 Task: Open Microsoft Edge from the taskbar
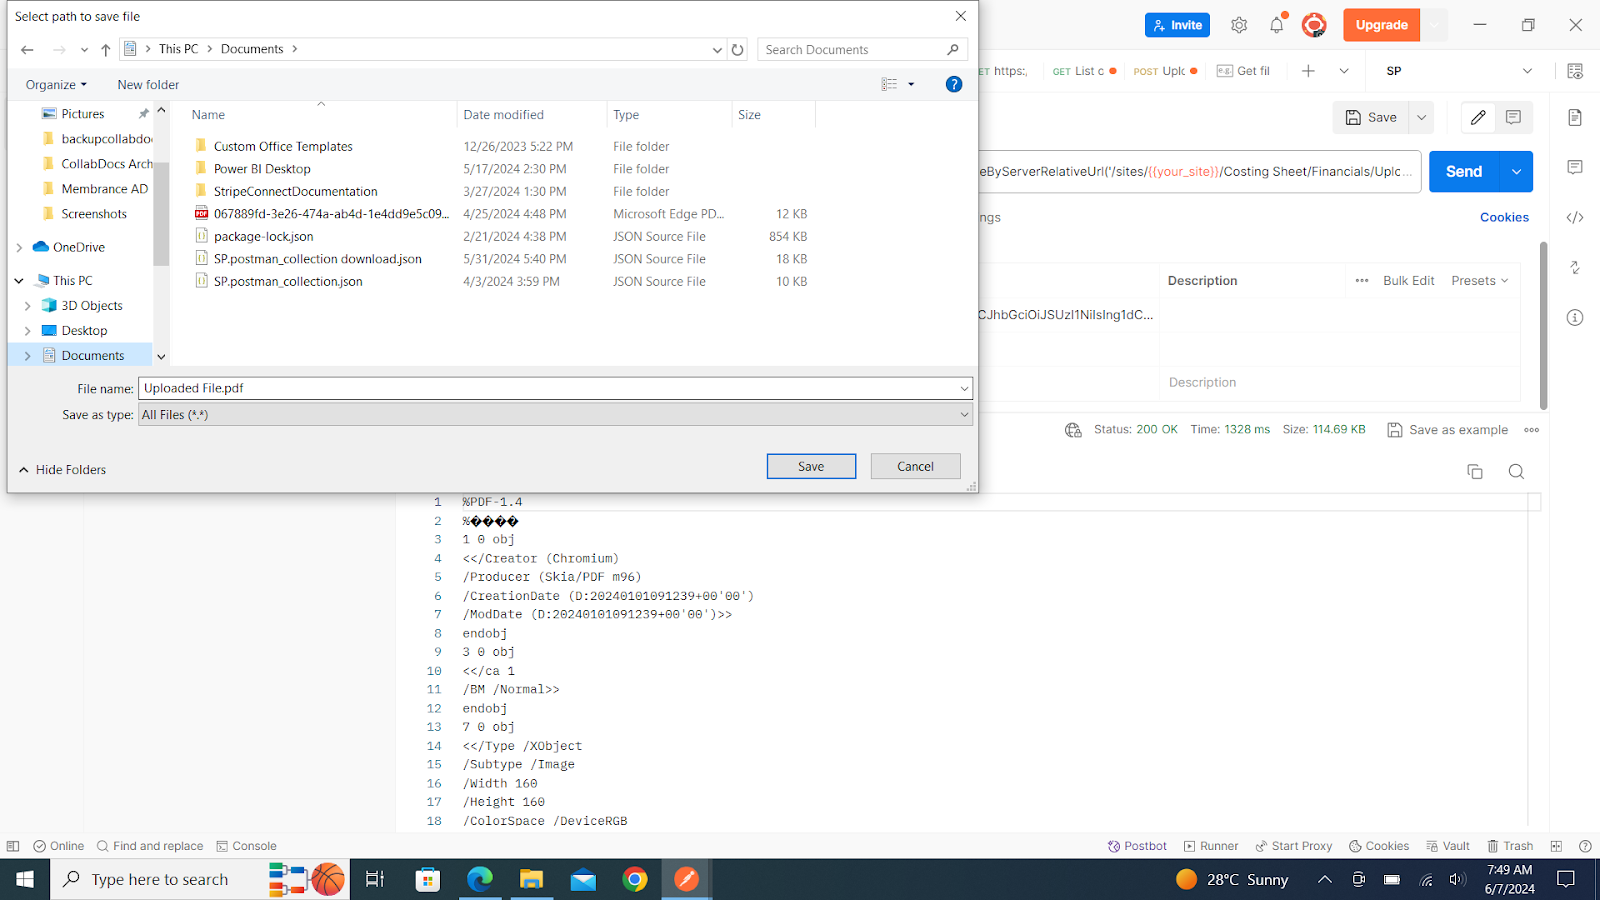(x=480, y=879)
